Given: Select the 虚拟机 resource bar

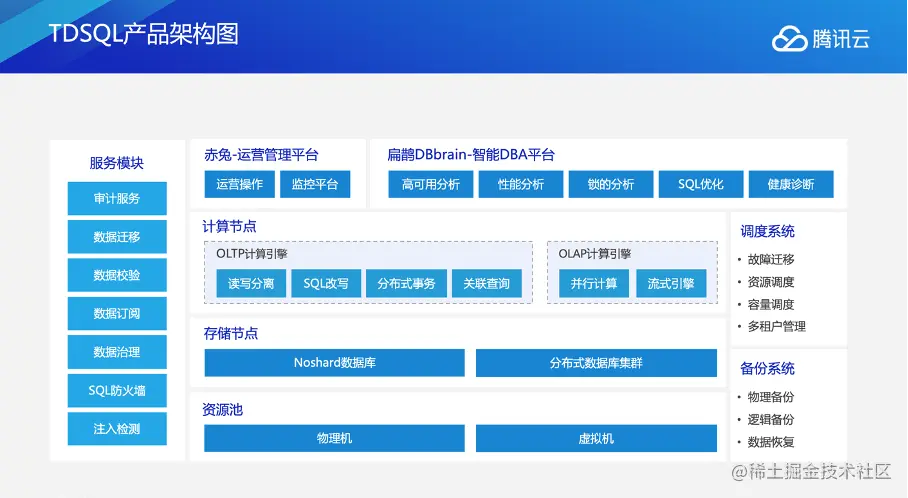Looking at the screenshot, I should (x=596, y=438).
